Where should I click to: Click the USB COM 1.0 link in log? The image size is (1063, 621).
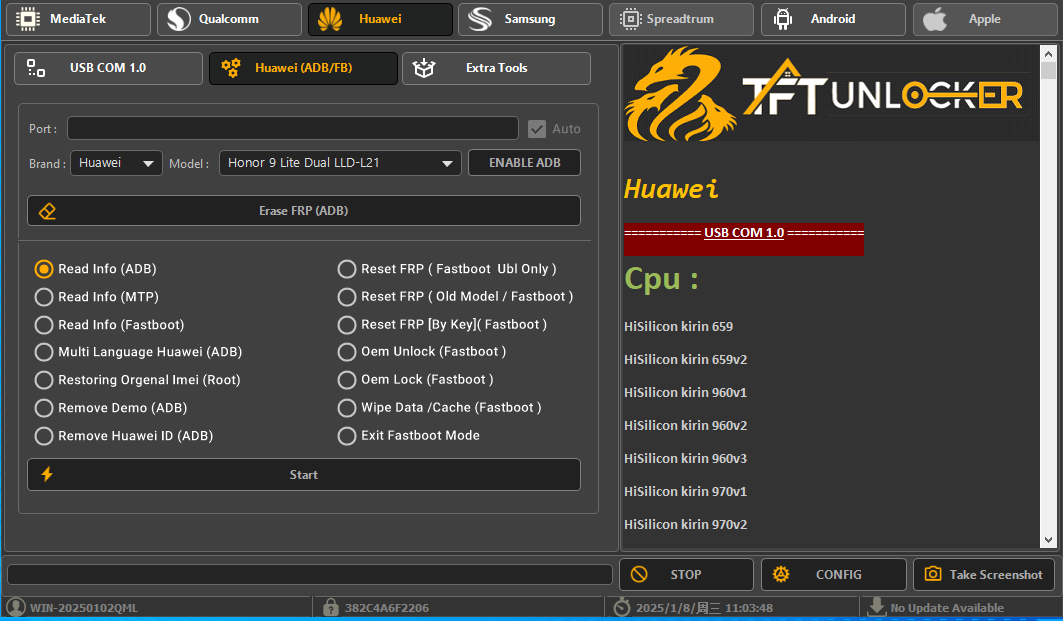(x=744, y=233)
